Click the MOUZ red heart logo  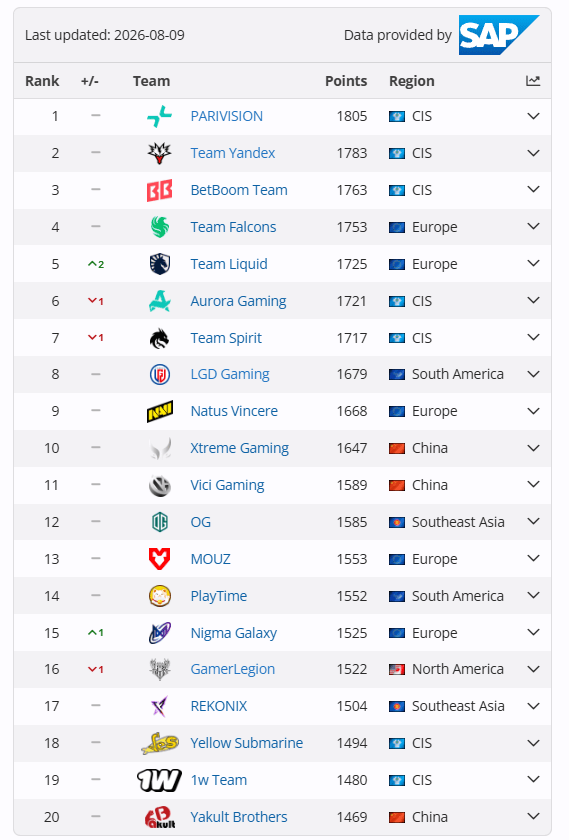160,559
